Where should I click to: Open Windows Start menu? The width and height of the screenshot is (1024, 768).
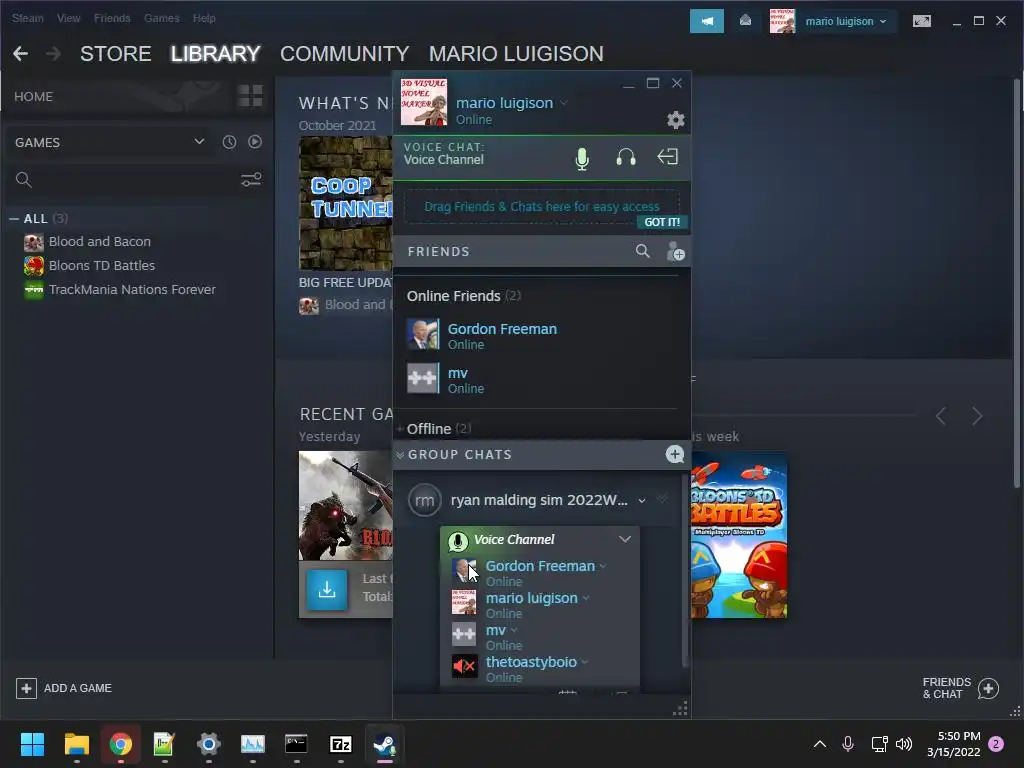[x=32, y=744]
